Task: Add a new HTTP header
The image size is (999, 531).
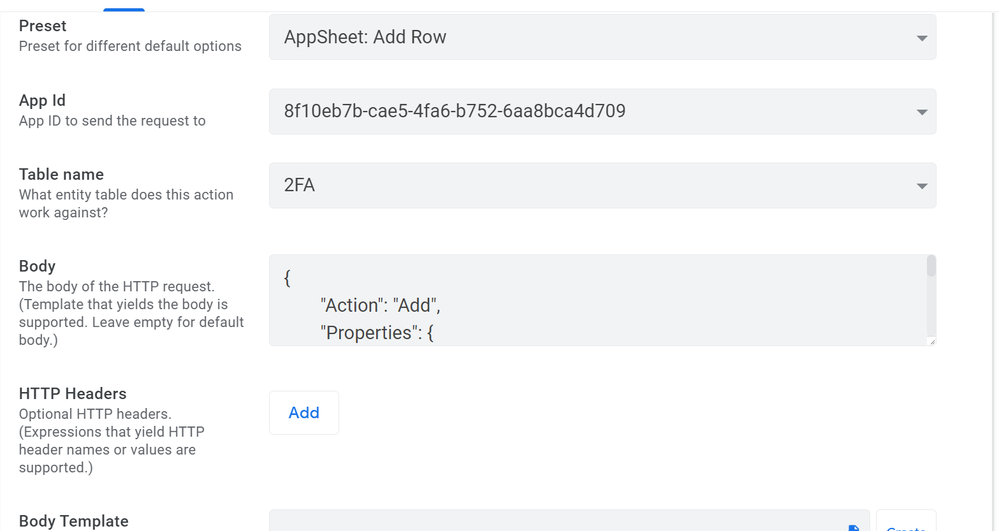Action: (x=304, y=412)
